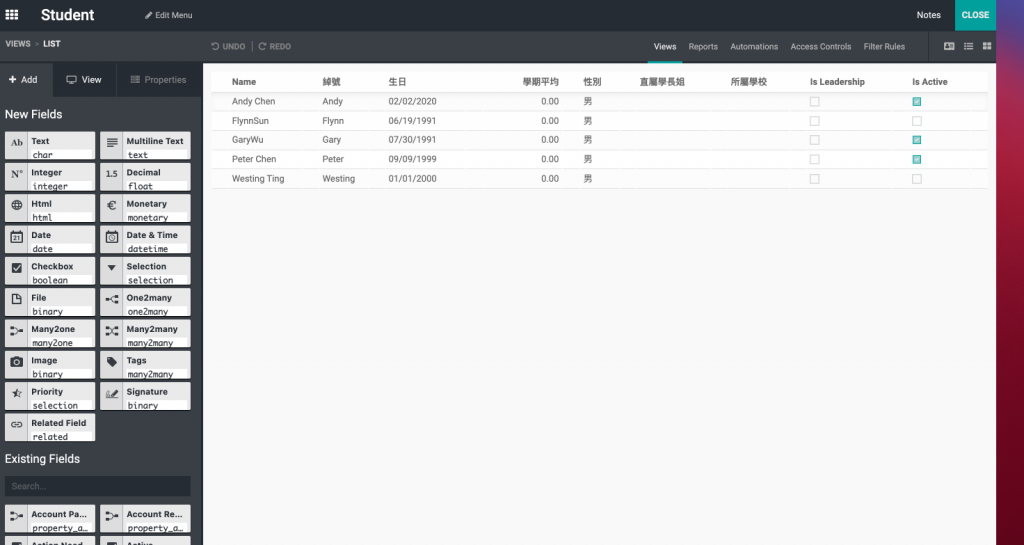Switch to form view icon in header

(949, 46)
